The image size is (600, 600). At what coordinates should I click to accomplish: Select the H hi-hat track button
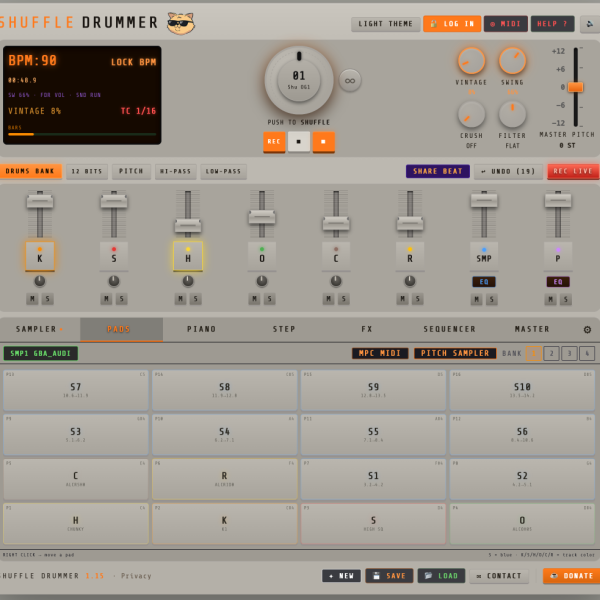(x=188, y=256)
